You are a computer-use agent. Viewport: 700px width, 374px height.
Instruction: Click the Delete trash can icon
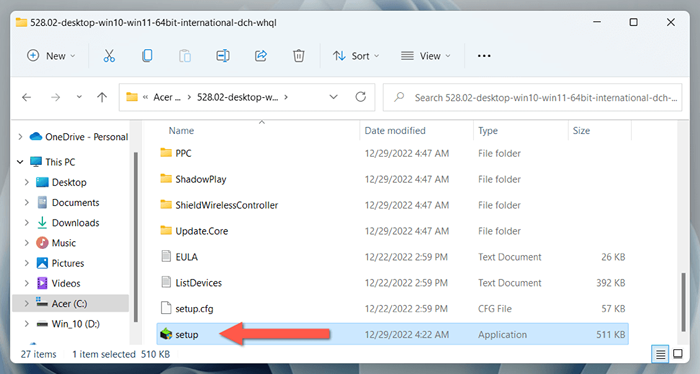pos(299,56)
